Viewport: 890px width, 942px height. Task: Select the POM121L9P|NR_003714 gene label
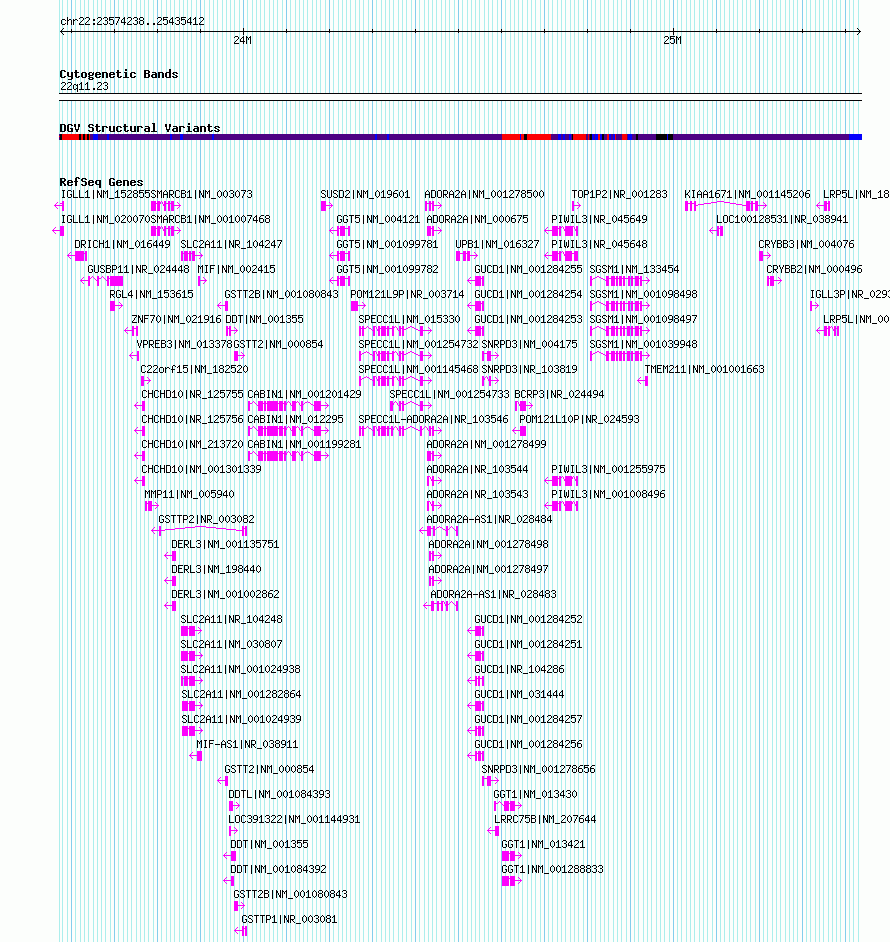[x=407, y=294]
